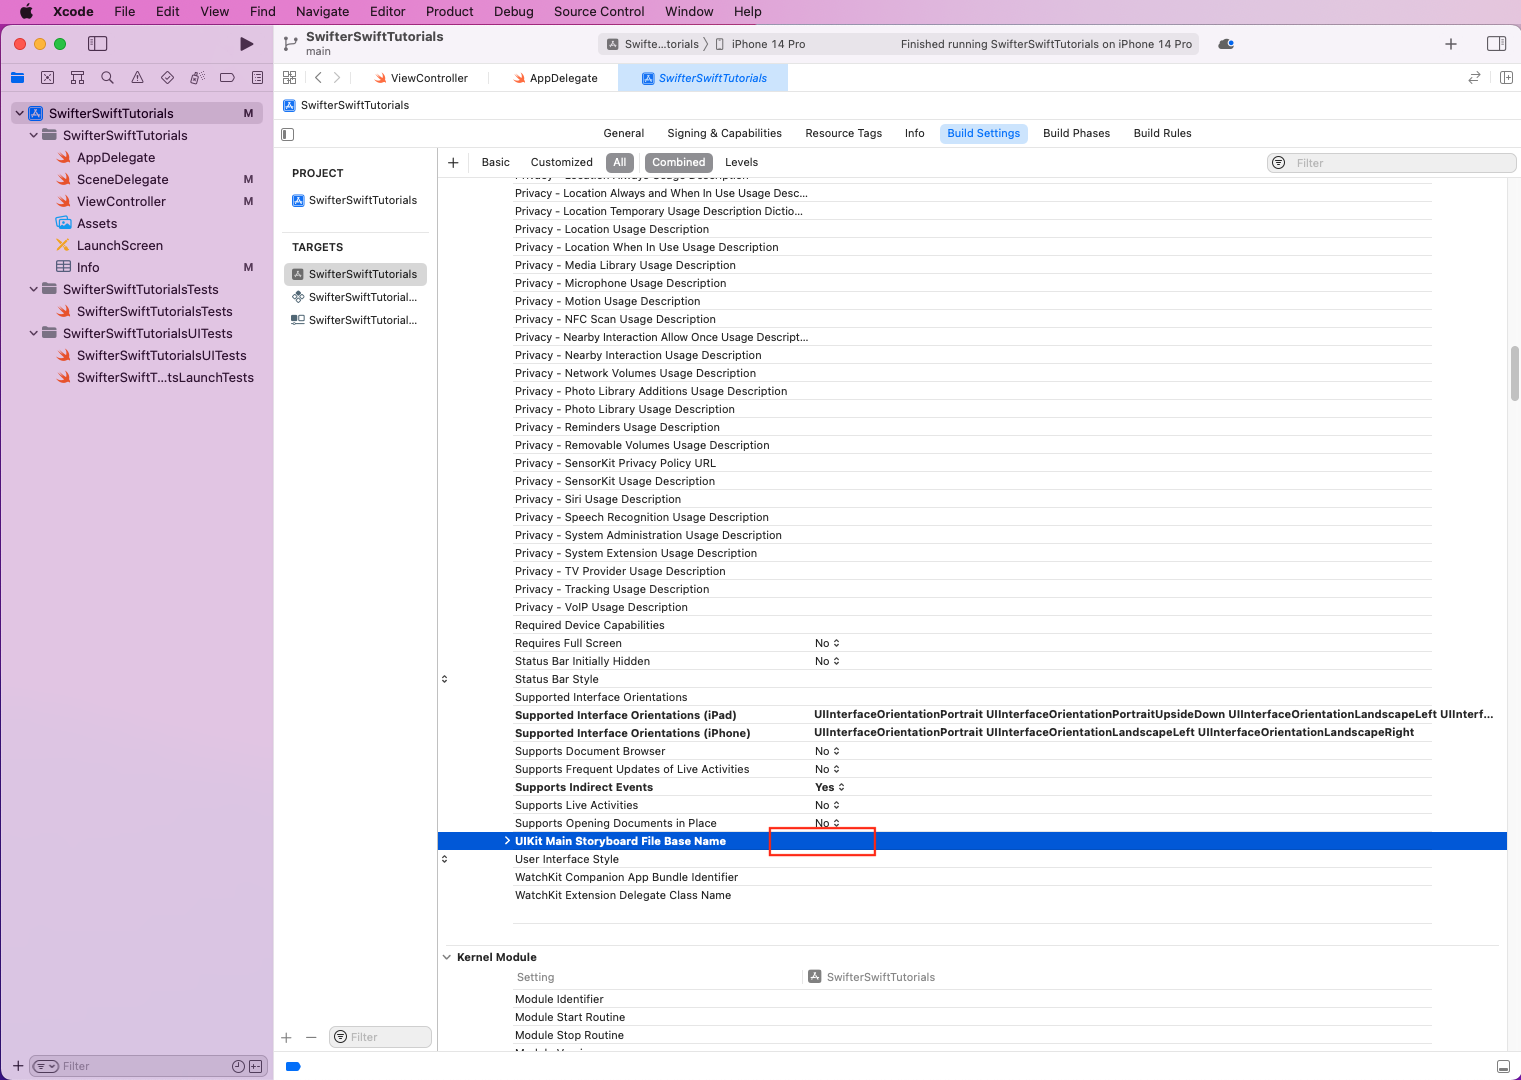Open Status Bar Initially Hidden dropdown
The height and width of the screenshot is (1080, 1521).
click(x=827, y=661)
